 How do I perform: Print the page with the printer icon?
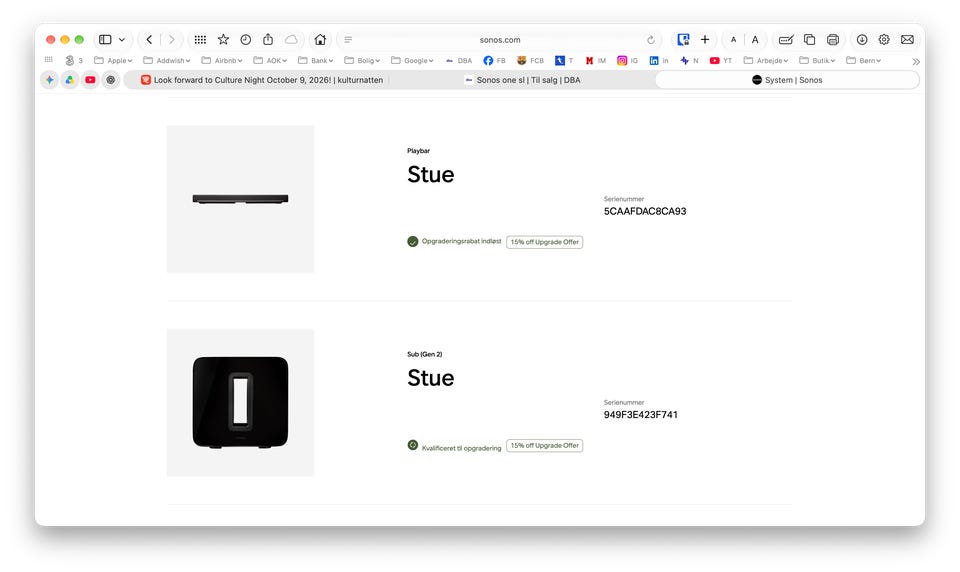tap(833, 40)
